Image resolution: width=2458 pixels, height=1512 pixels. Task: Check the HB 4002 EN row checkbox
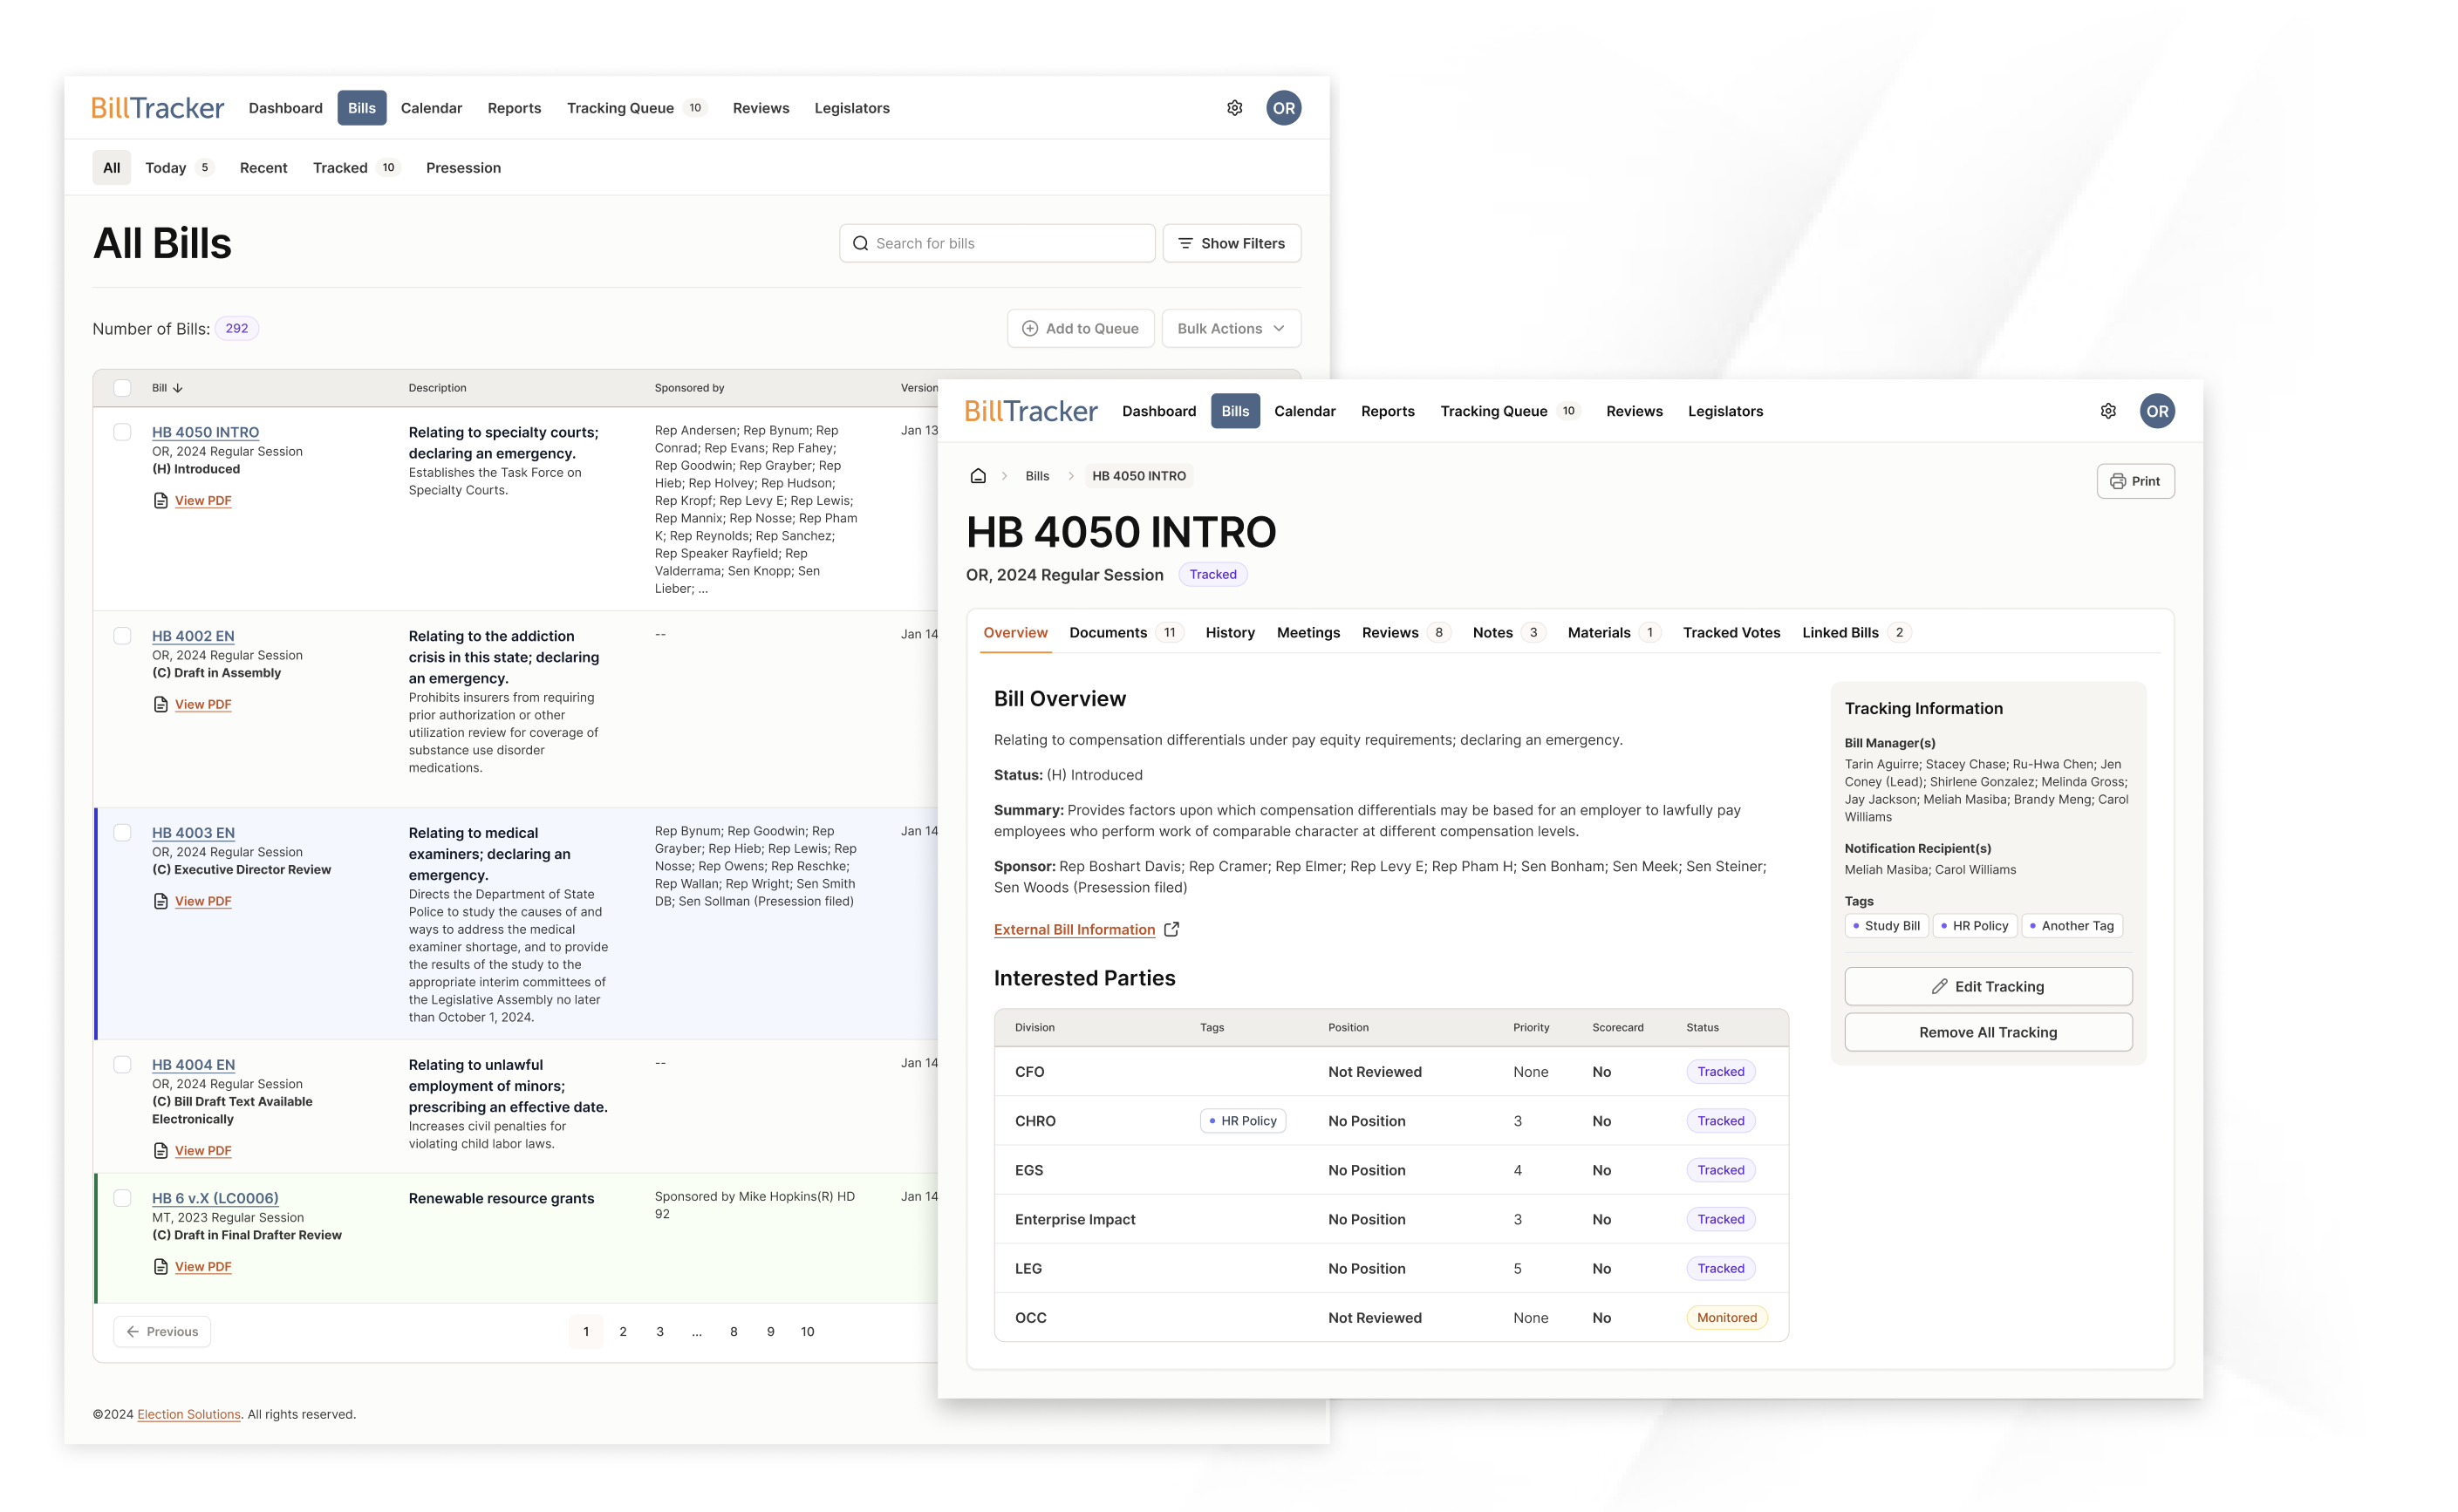[122, 636]
